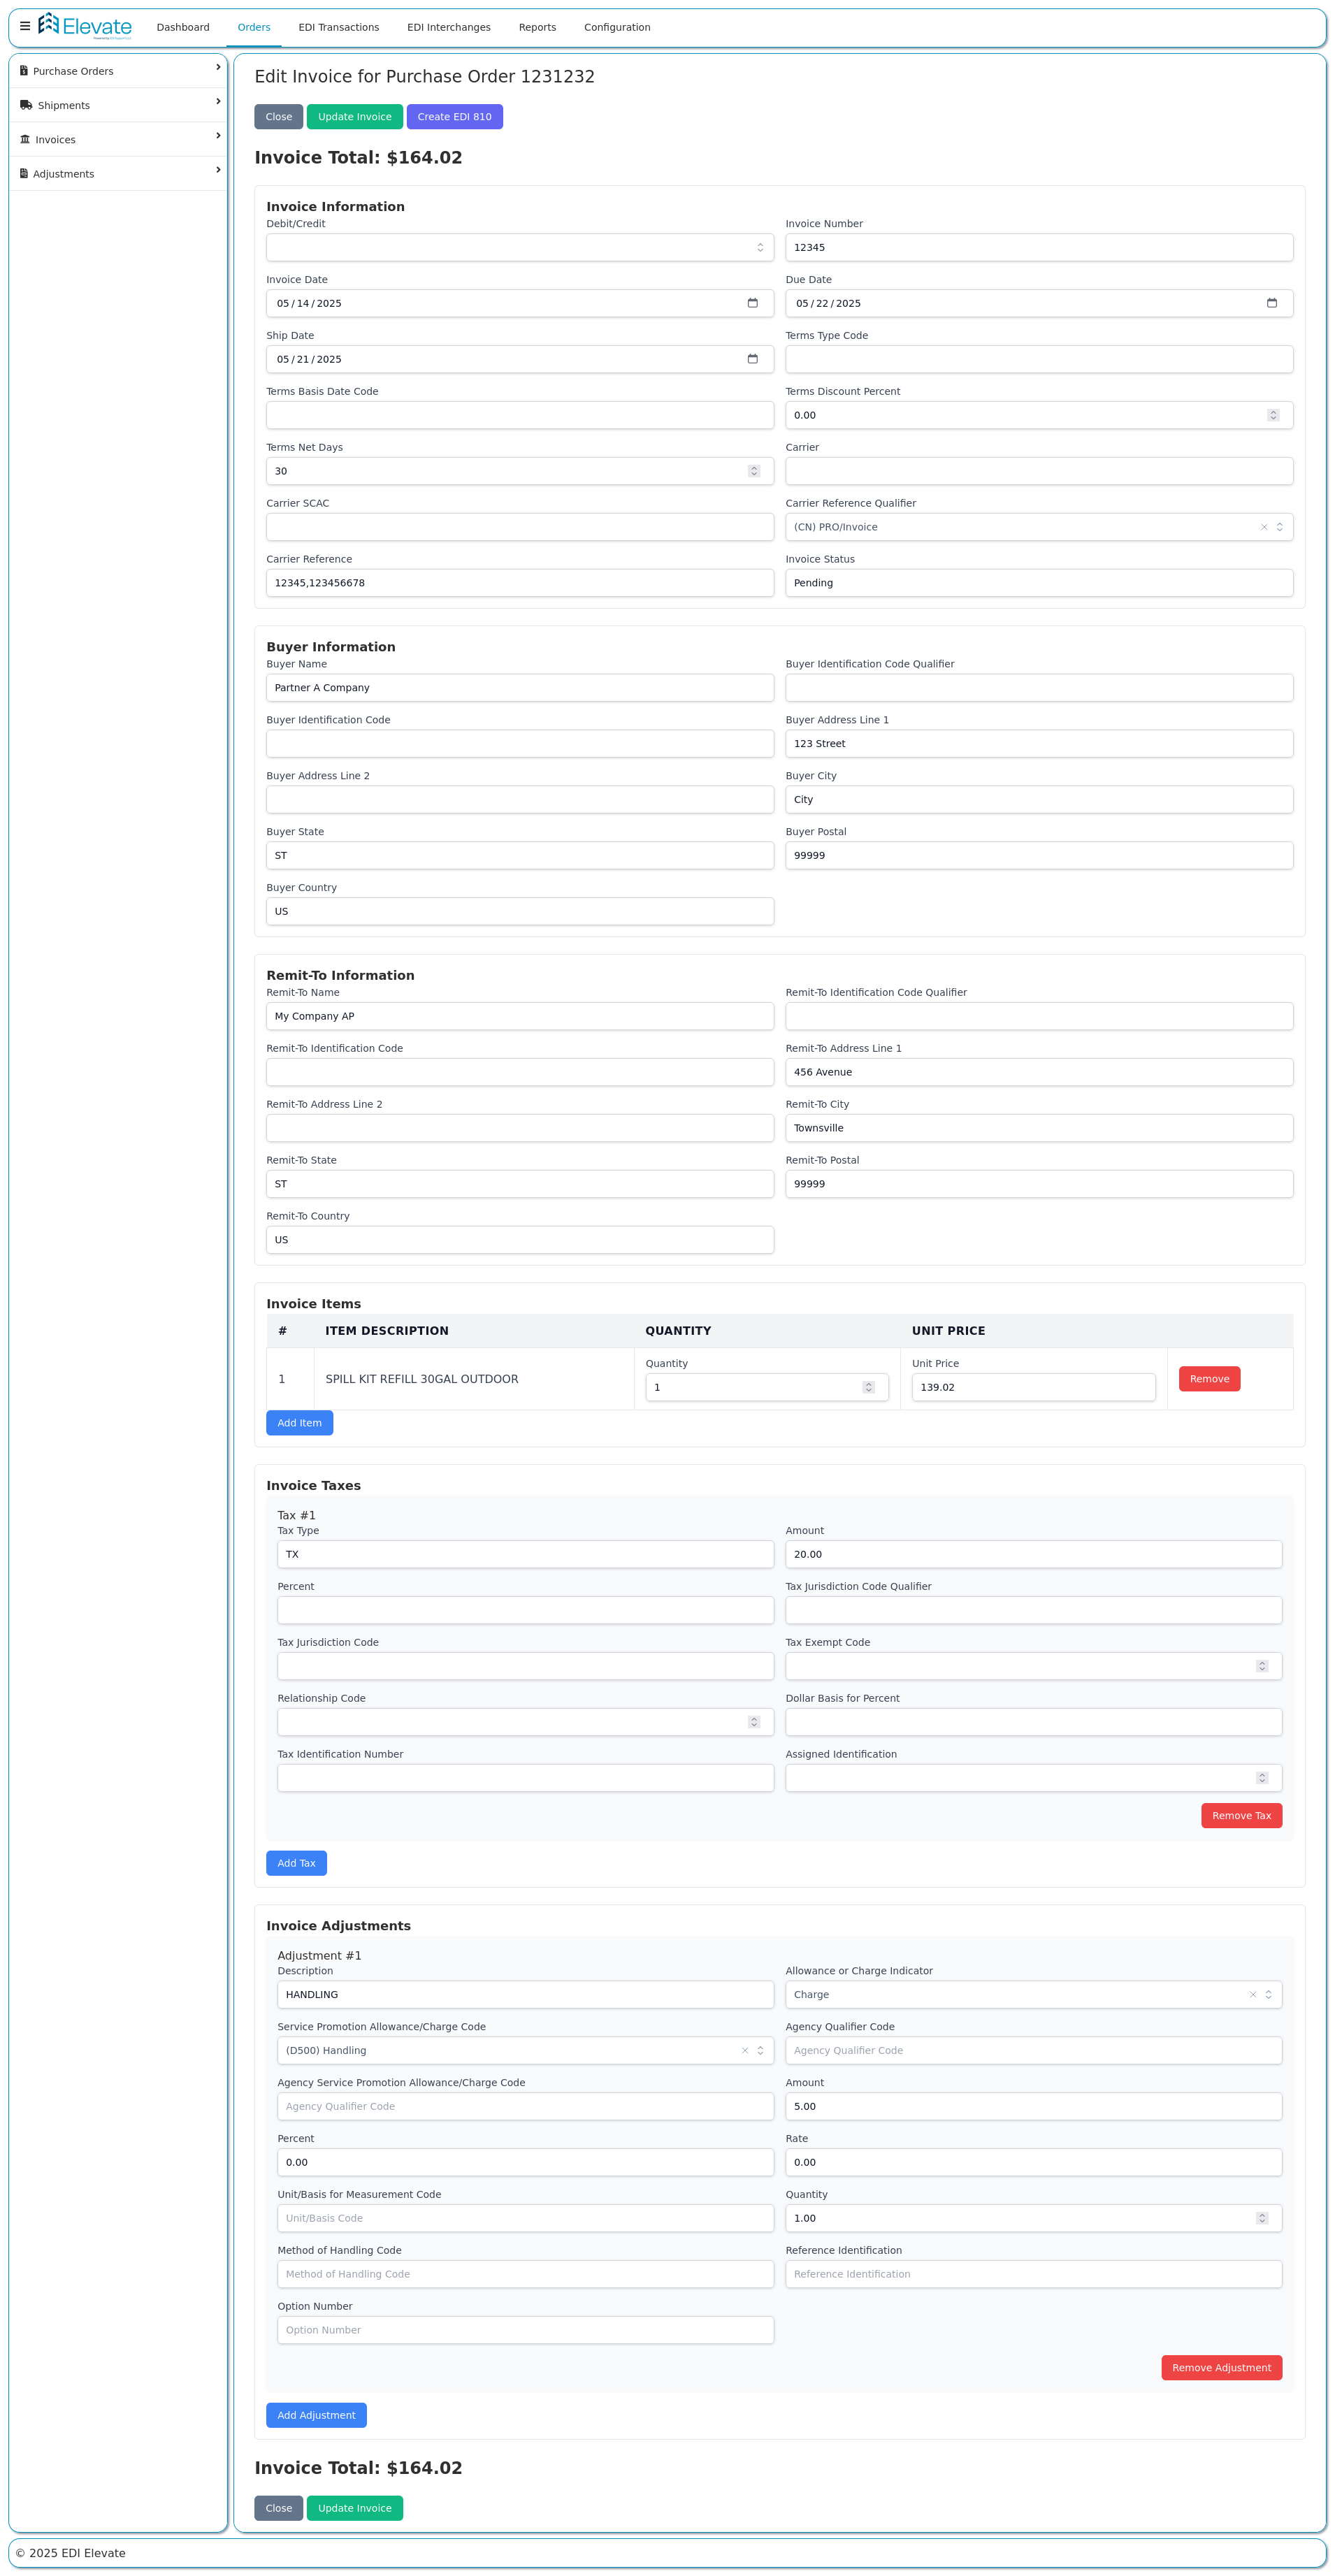Adjust the Terms Net Days stepper

pyautogui.click(x=754, y=471)
